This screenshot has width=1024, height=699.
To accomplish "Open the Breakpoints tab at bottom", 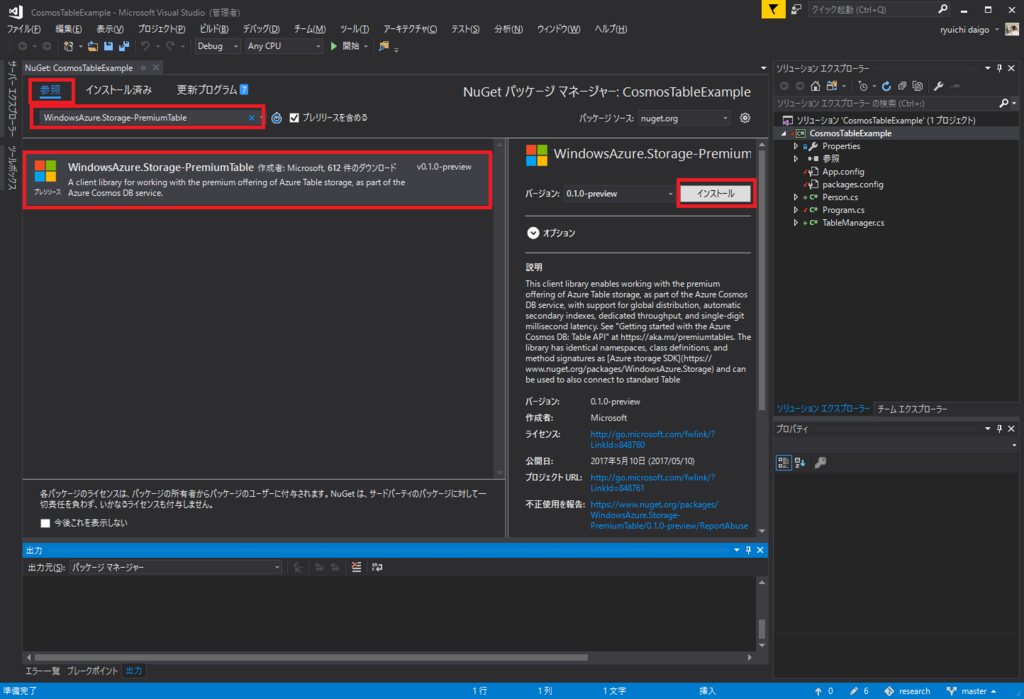I will [92, 671].
